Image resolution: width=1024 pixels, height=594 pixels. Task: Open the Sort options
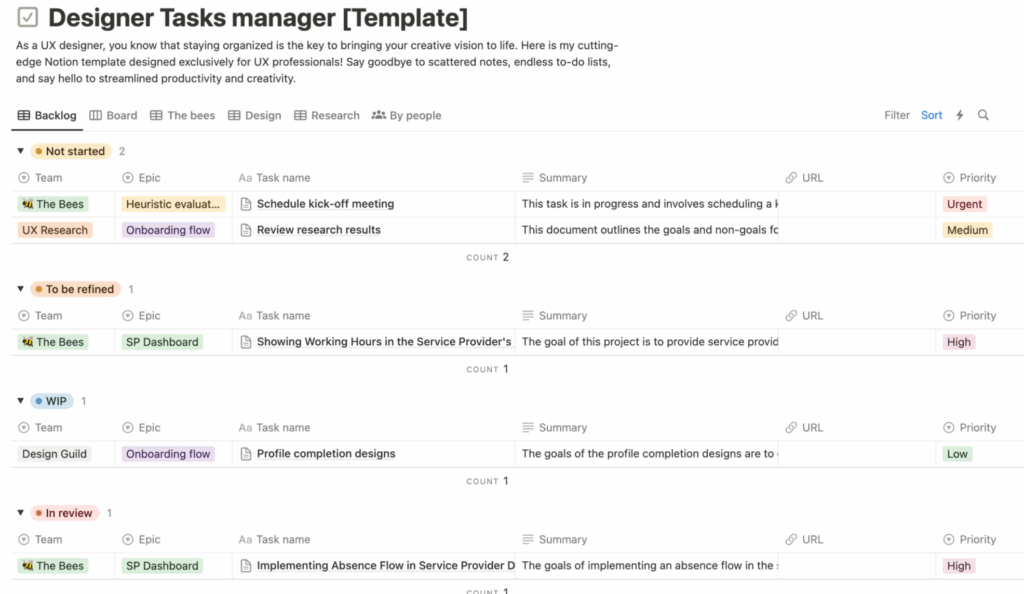[931, 115]
